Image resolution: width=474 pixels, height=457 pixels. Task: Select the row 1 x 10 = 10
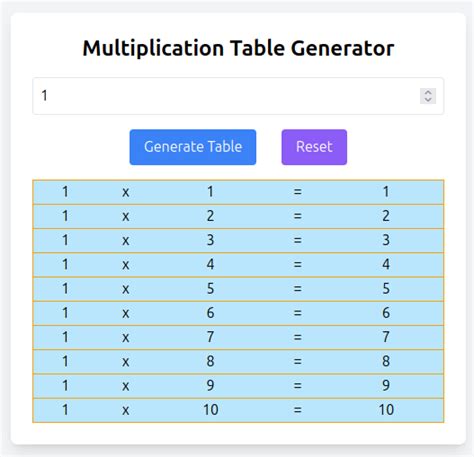pyautogui.click(x=238, y=410)
